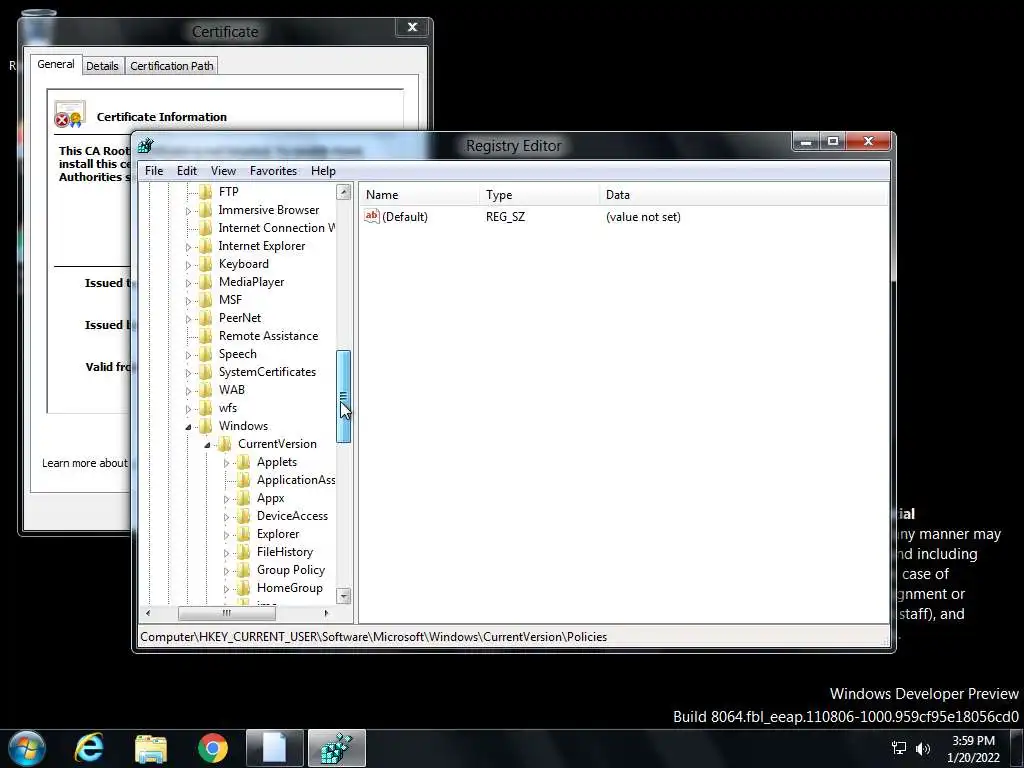Click the HomeGroup folder icon
The image size is (1024, 768).
point(244,588)
